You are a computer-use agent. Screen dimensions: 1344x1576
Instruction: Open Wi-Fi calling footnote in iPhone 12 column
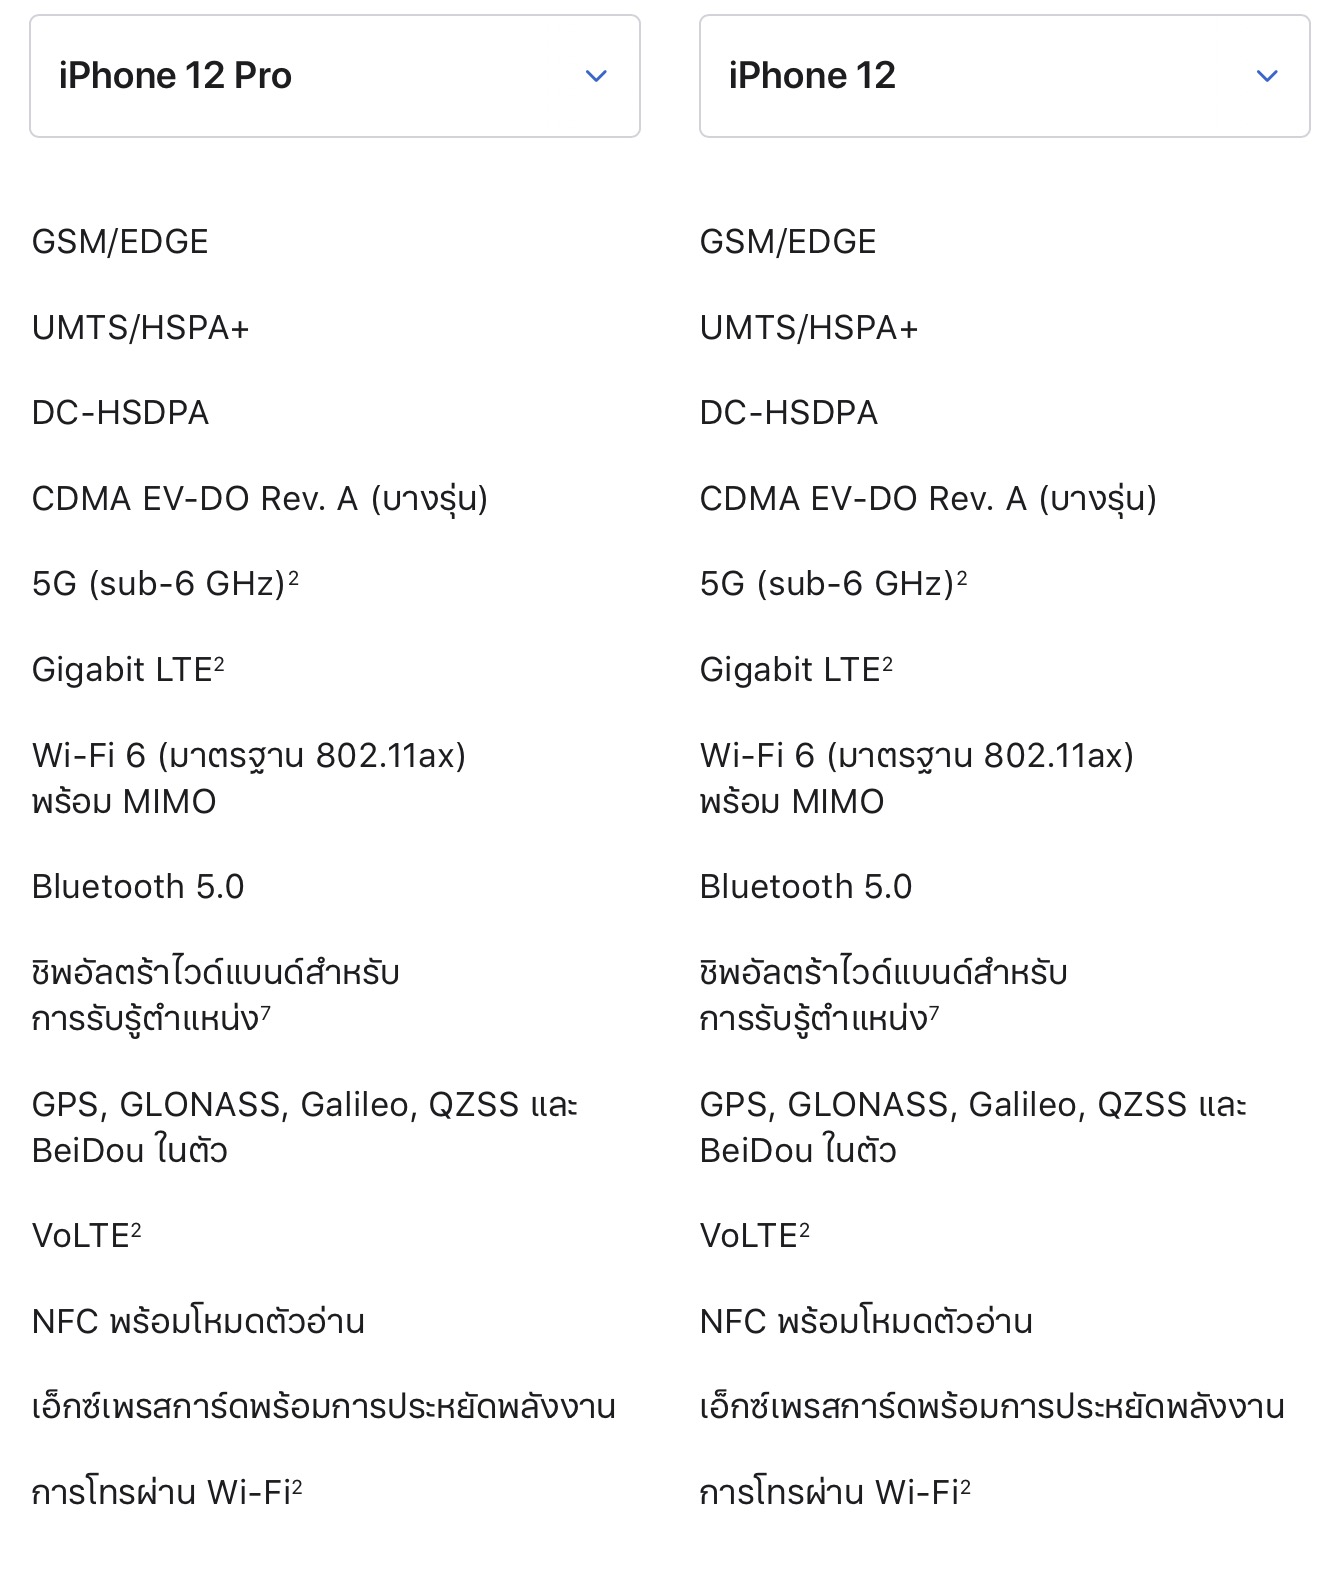(965, 1486)
